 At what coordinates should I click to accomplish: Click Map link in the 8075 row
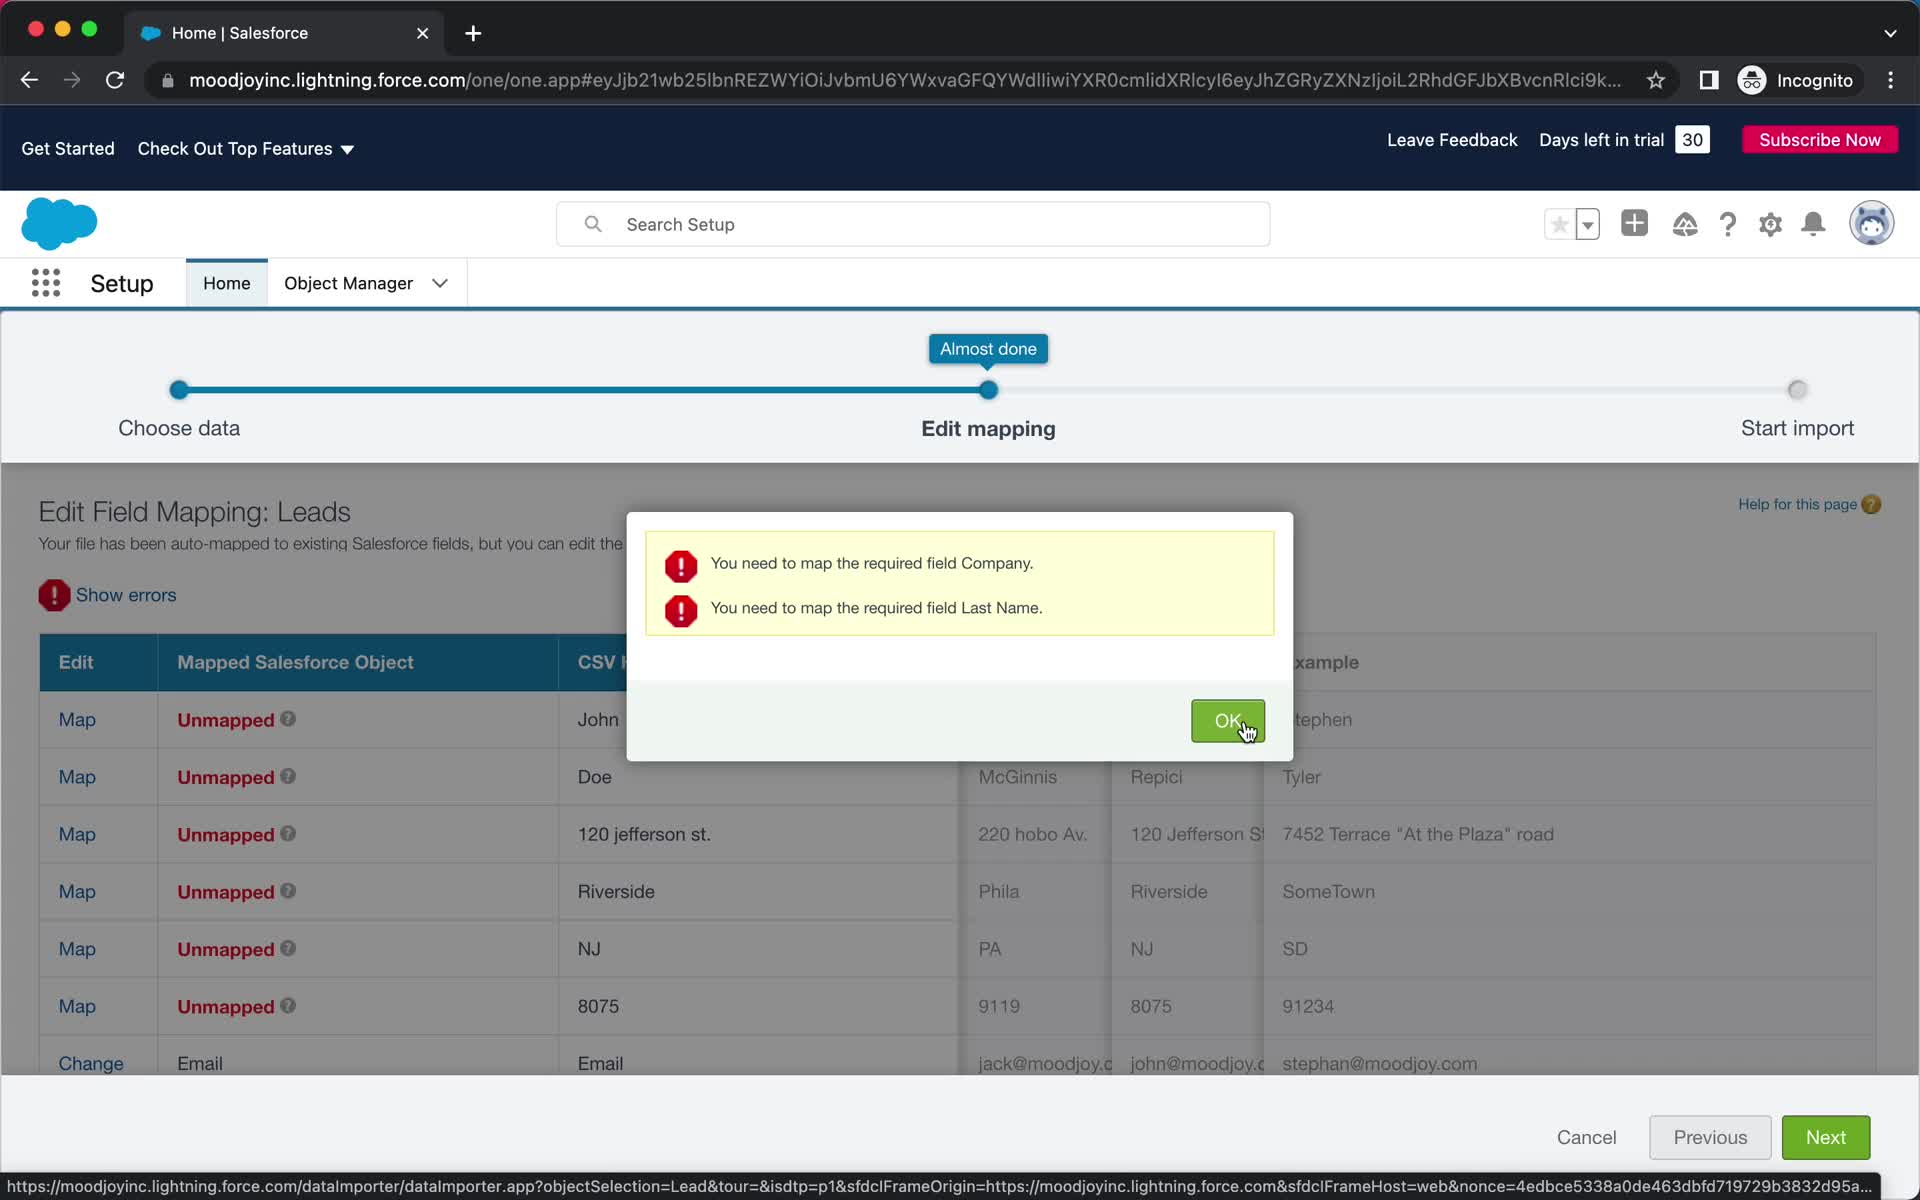tap(77, 1006)
